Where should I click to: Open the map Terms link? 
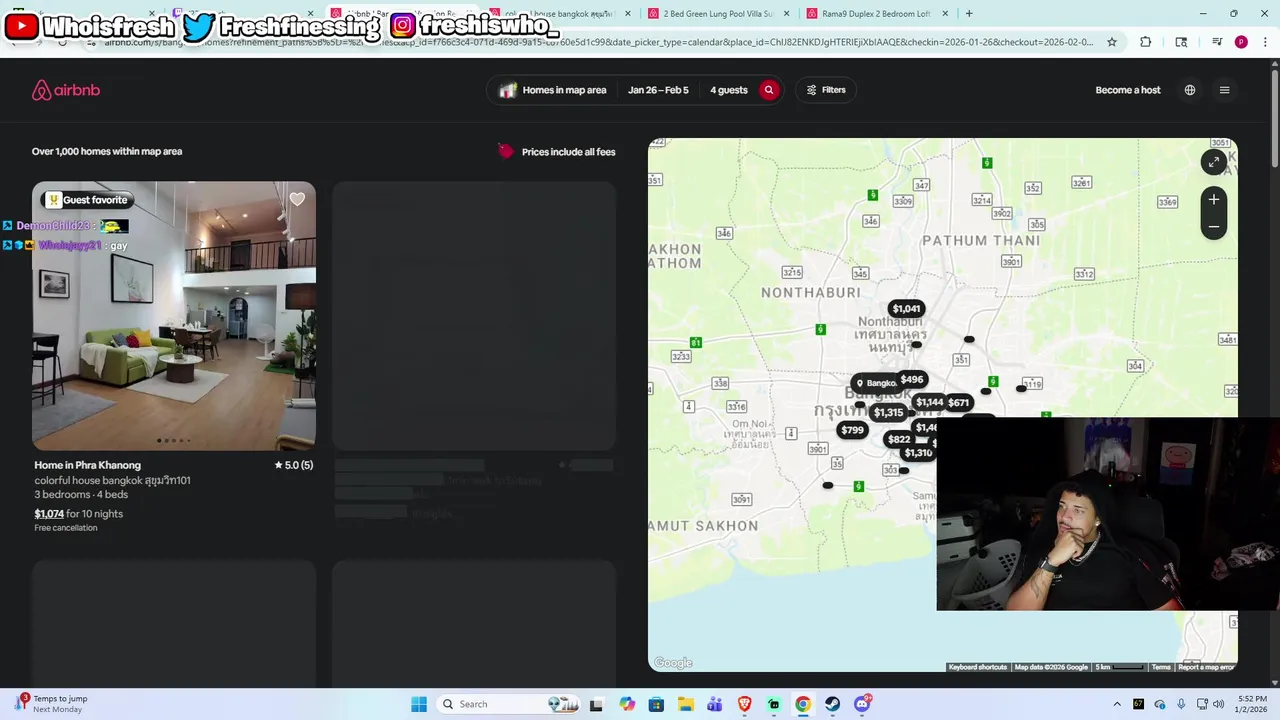[x=1161, y=667]
